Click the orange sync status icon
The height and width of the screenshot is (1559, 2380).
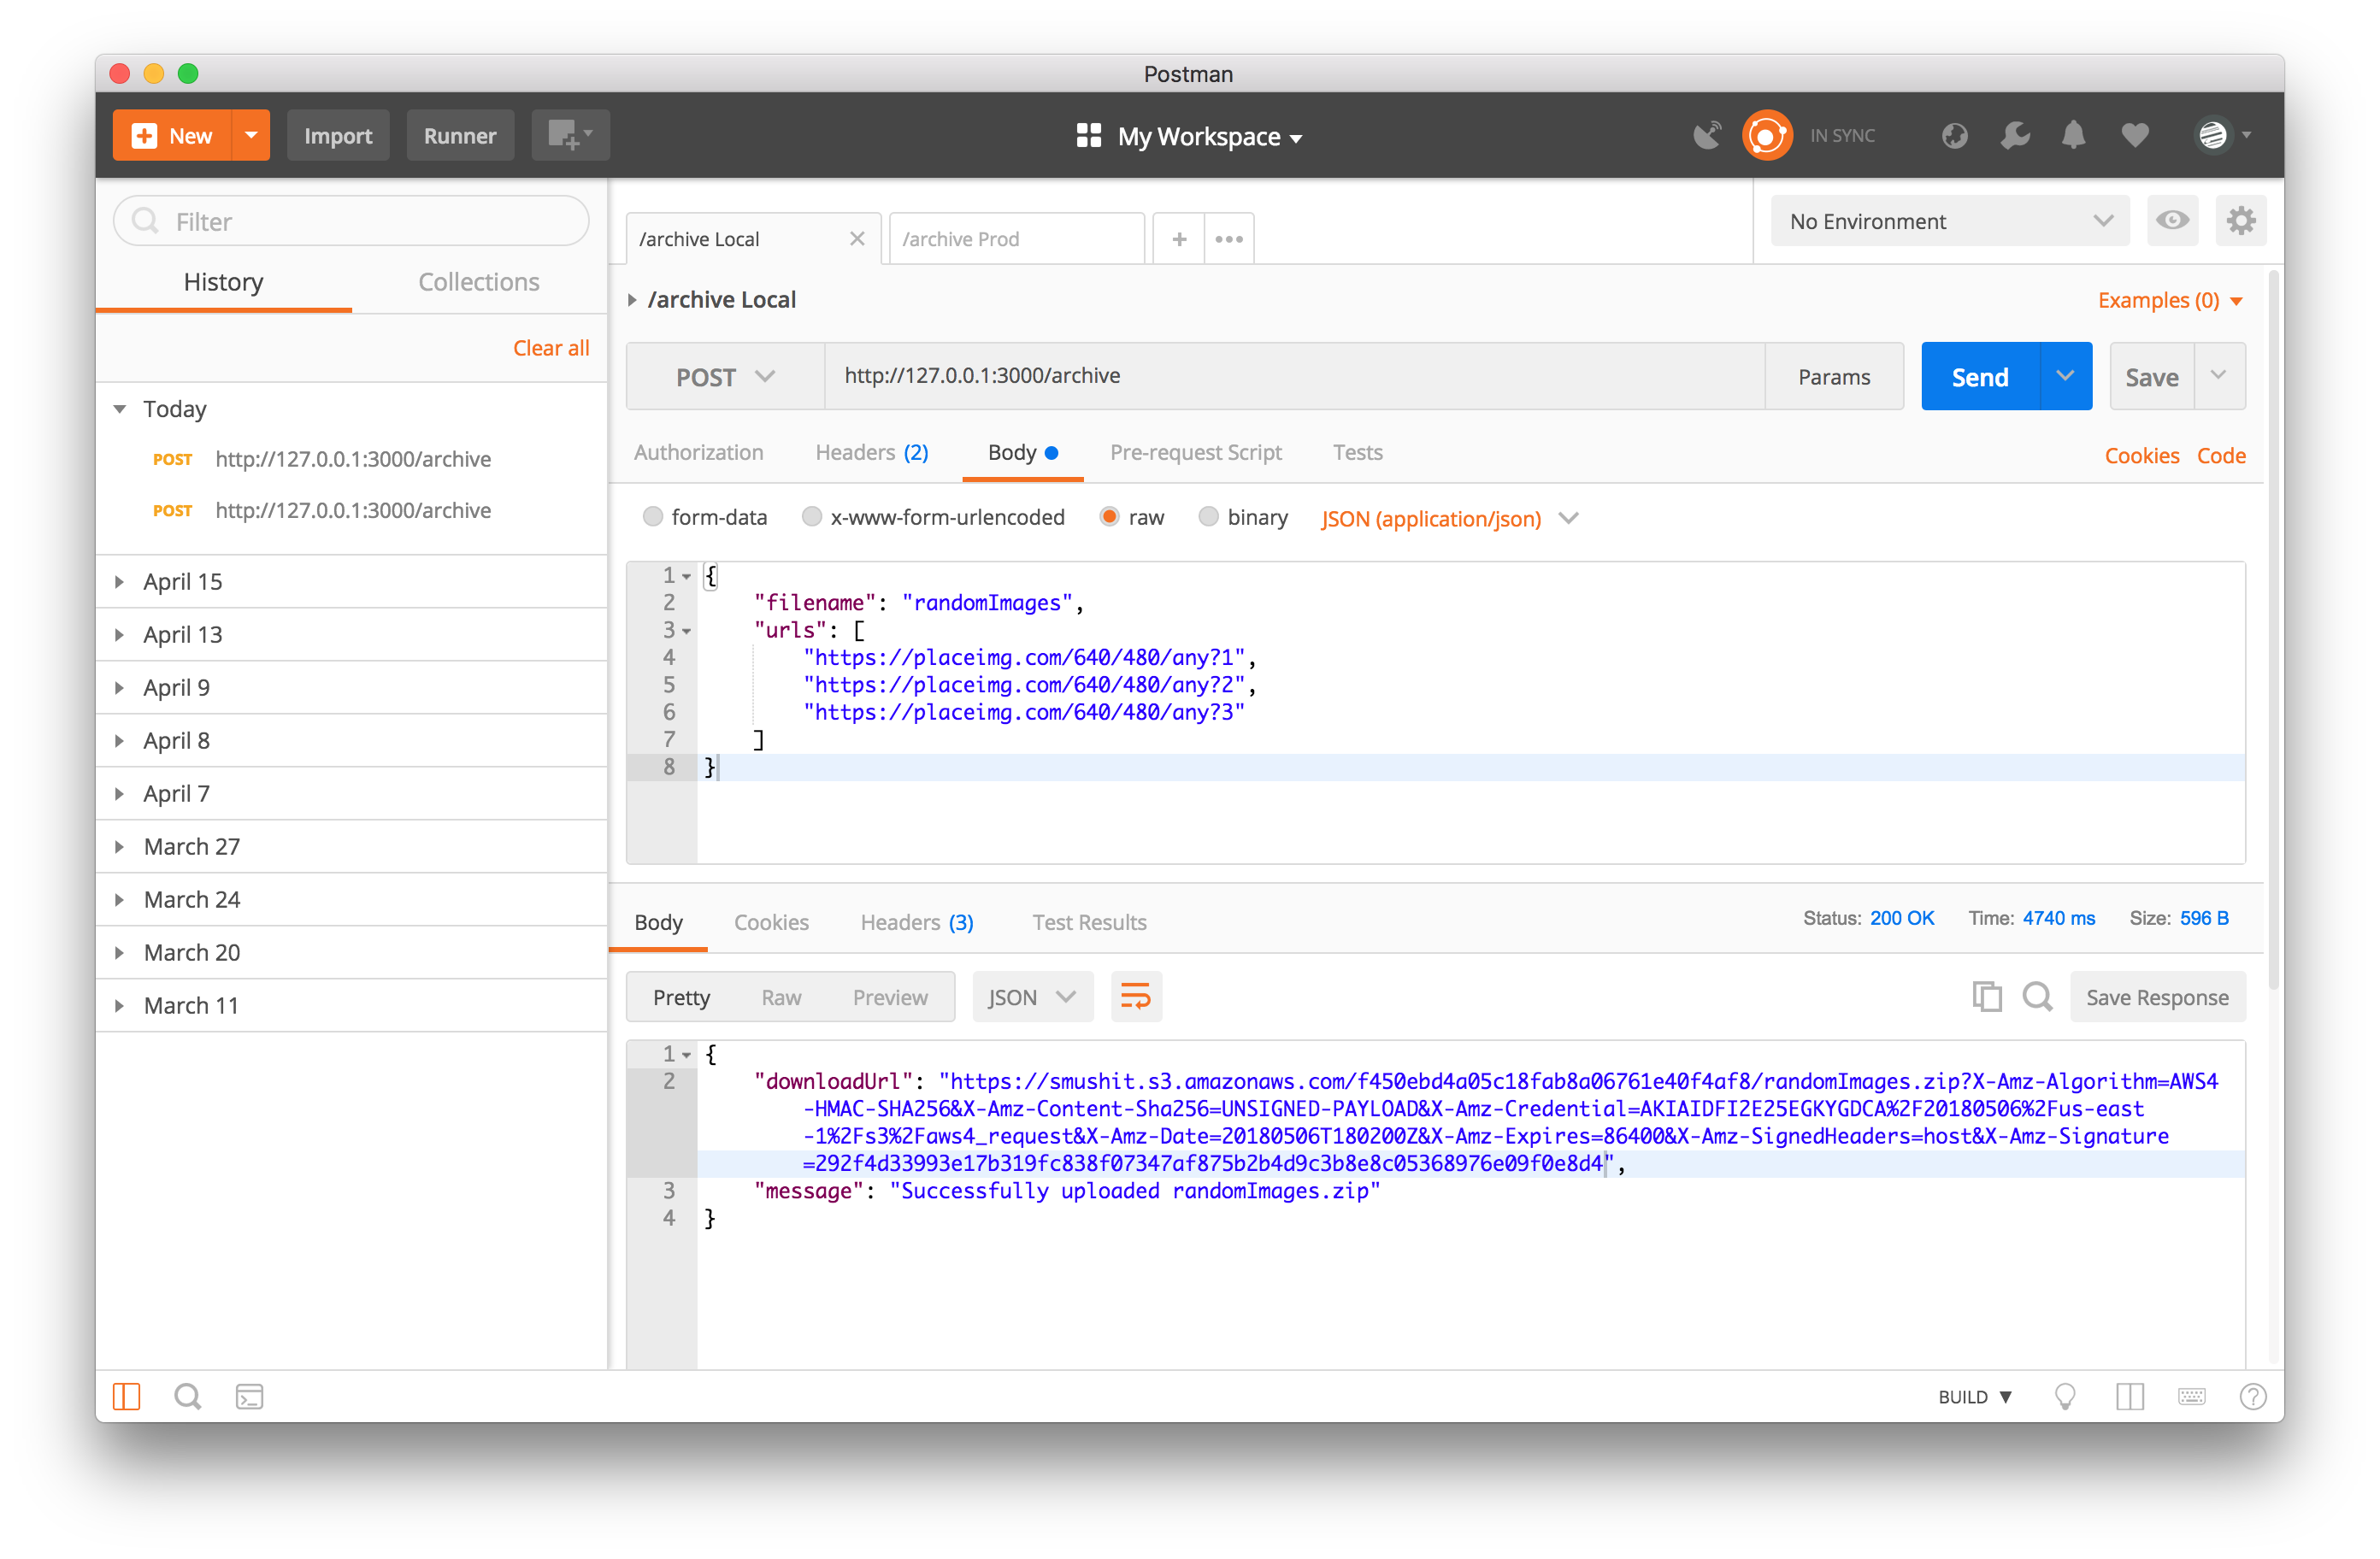1767,135
